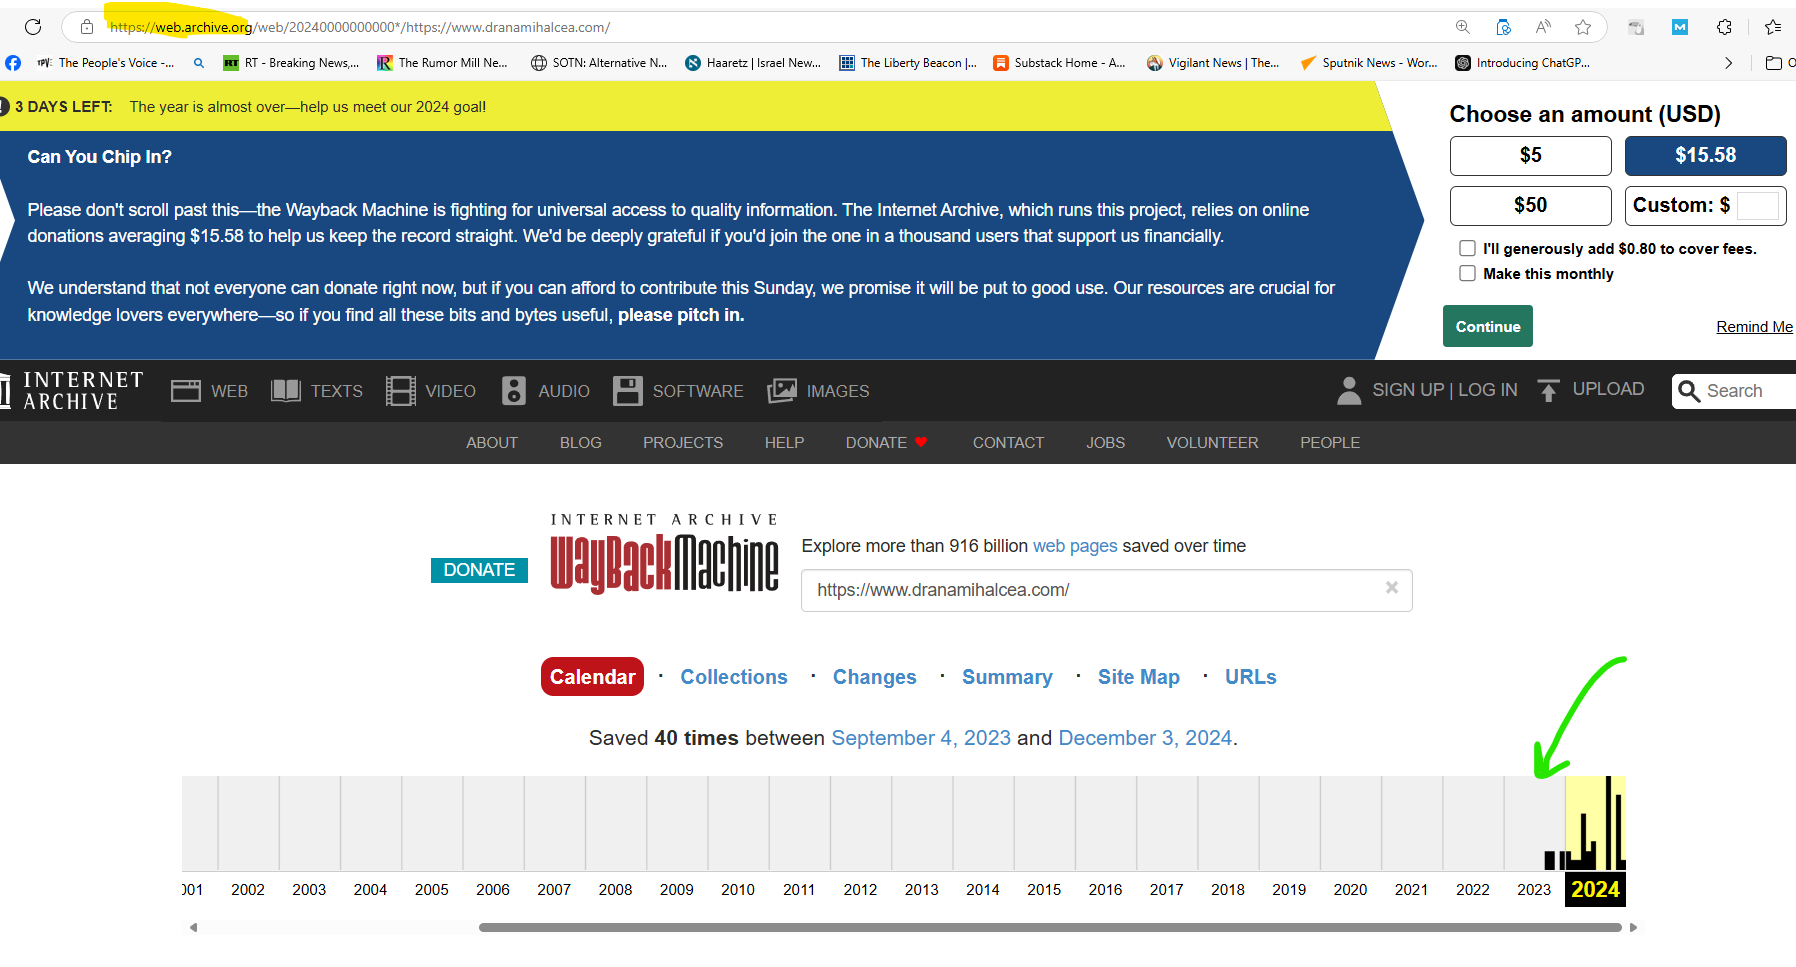Open the RT Breaking News bookmark

pos(291,63)
